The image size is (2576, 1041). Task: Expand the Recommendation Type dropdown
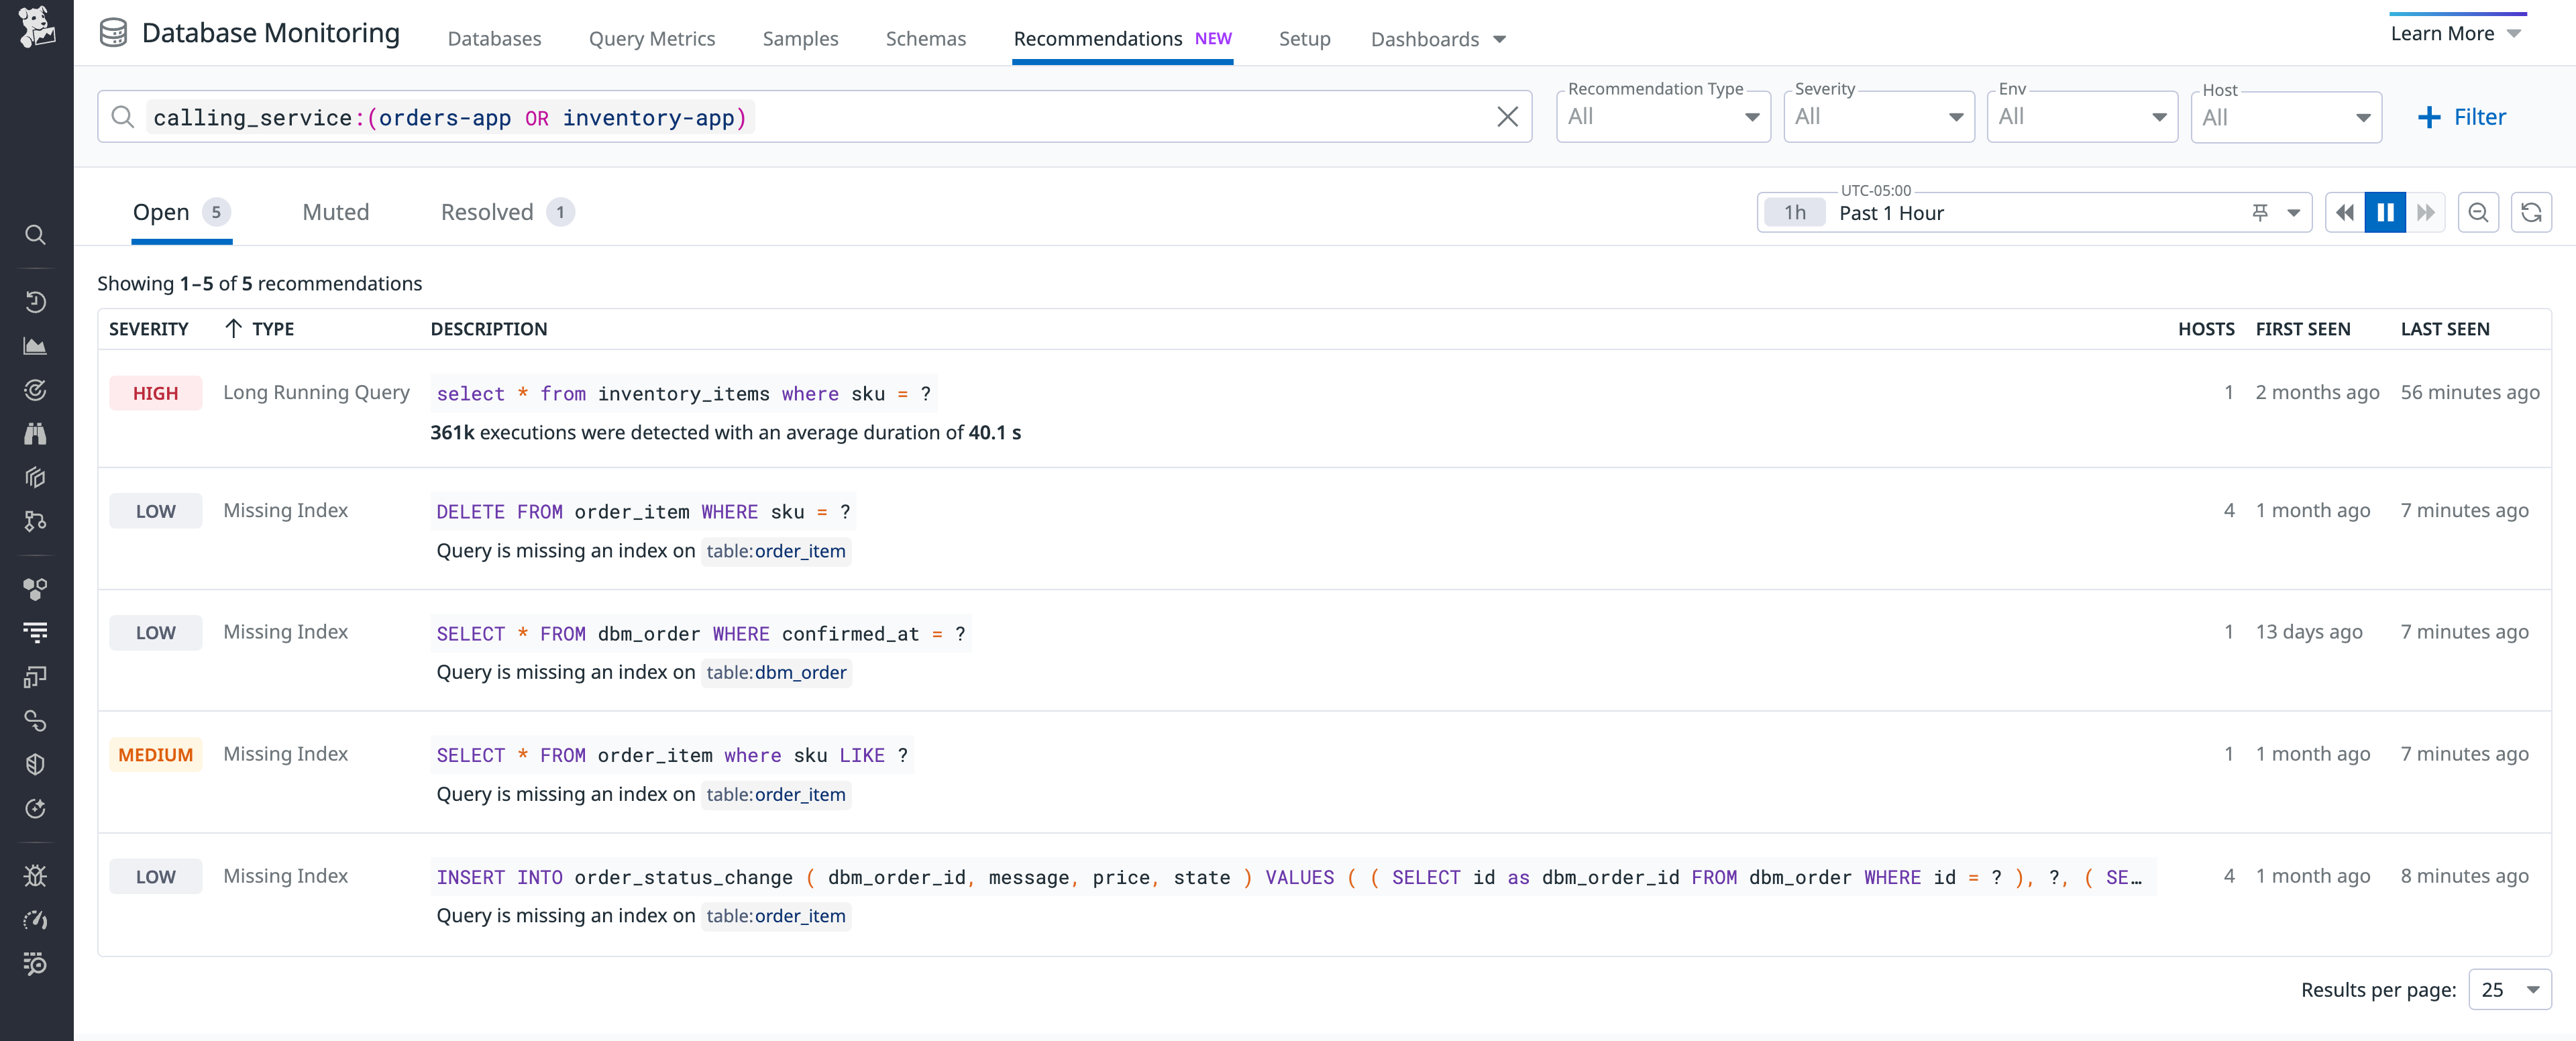(1663, 117)
